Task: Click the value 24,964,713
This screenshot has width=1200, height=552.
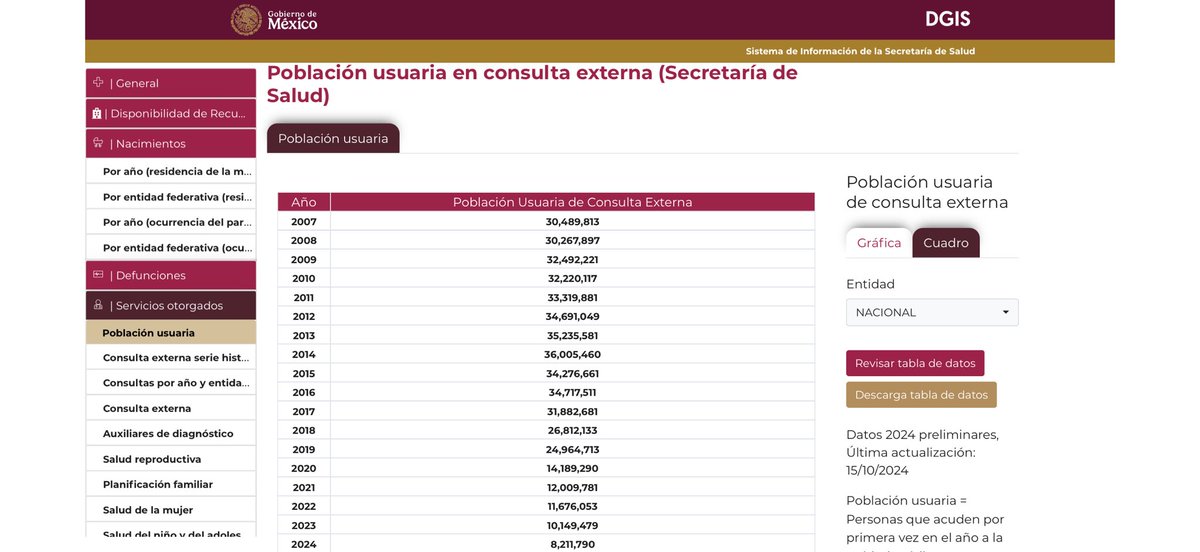Action: [x=573, y=449]
